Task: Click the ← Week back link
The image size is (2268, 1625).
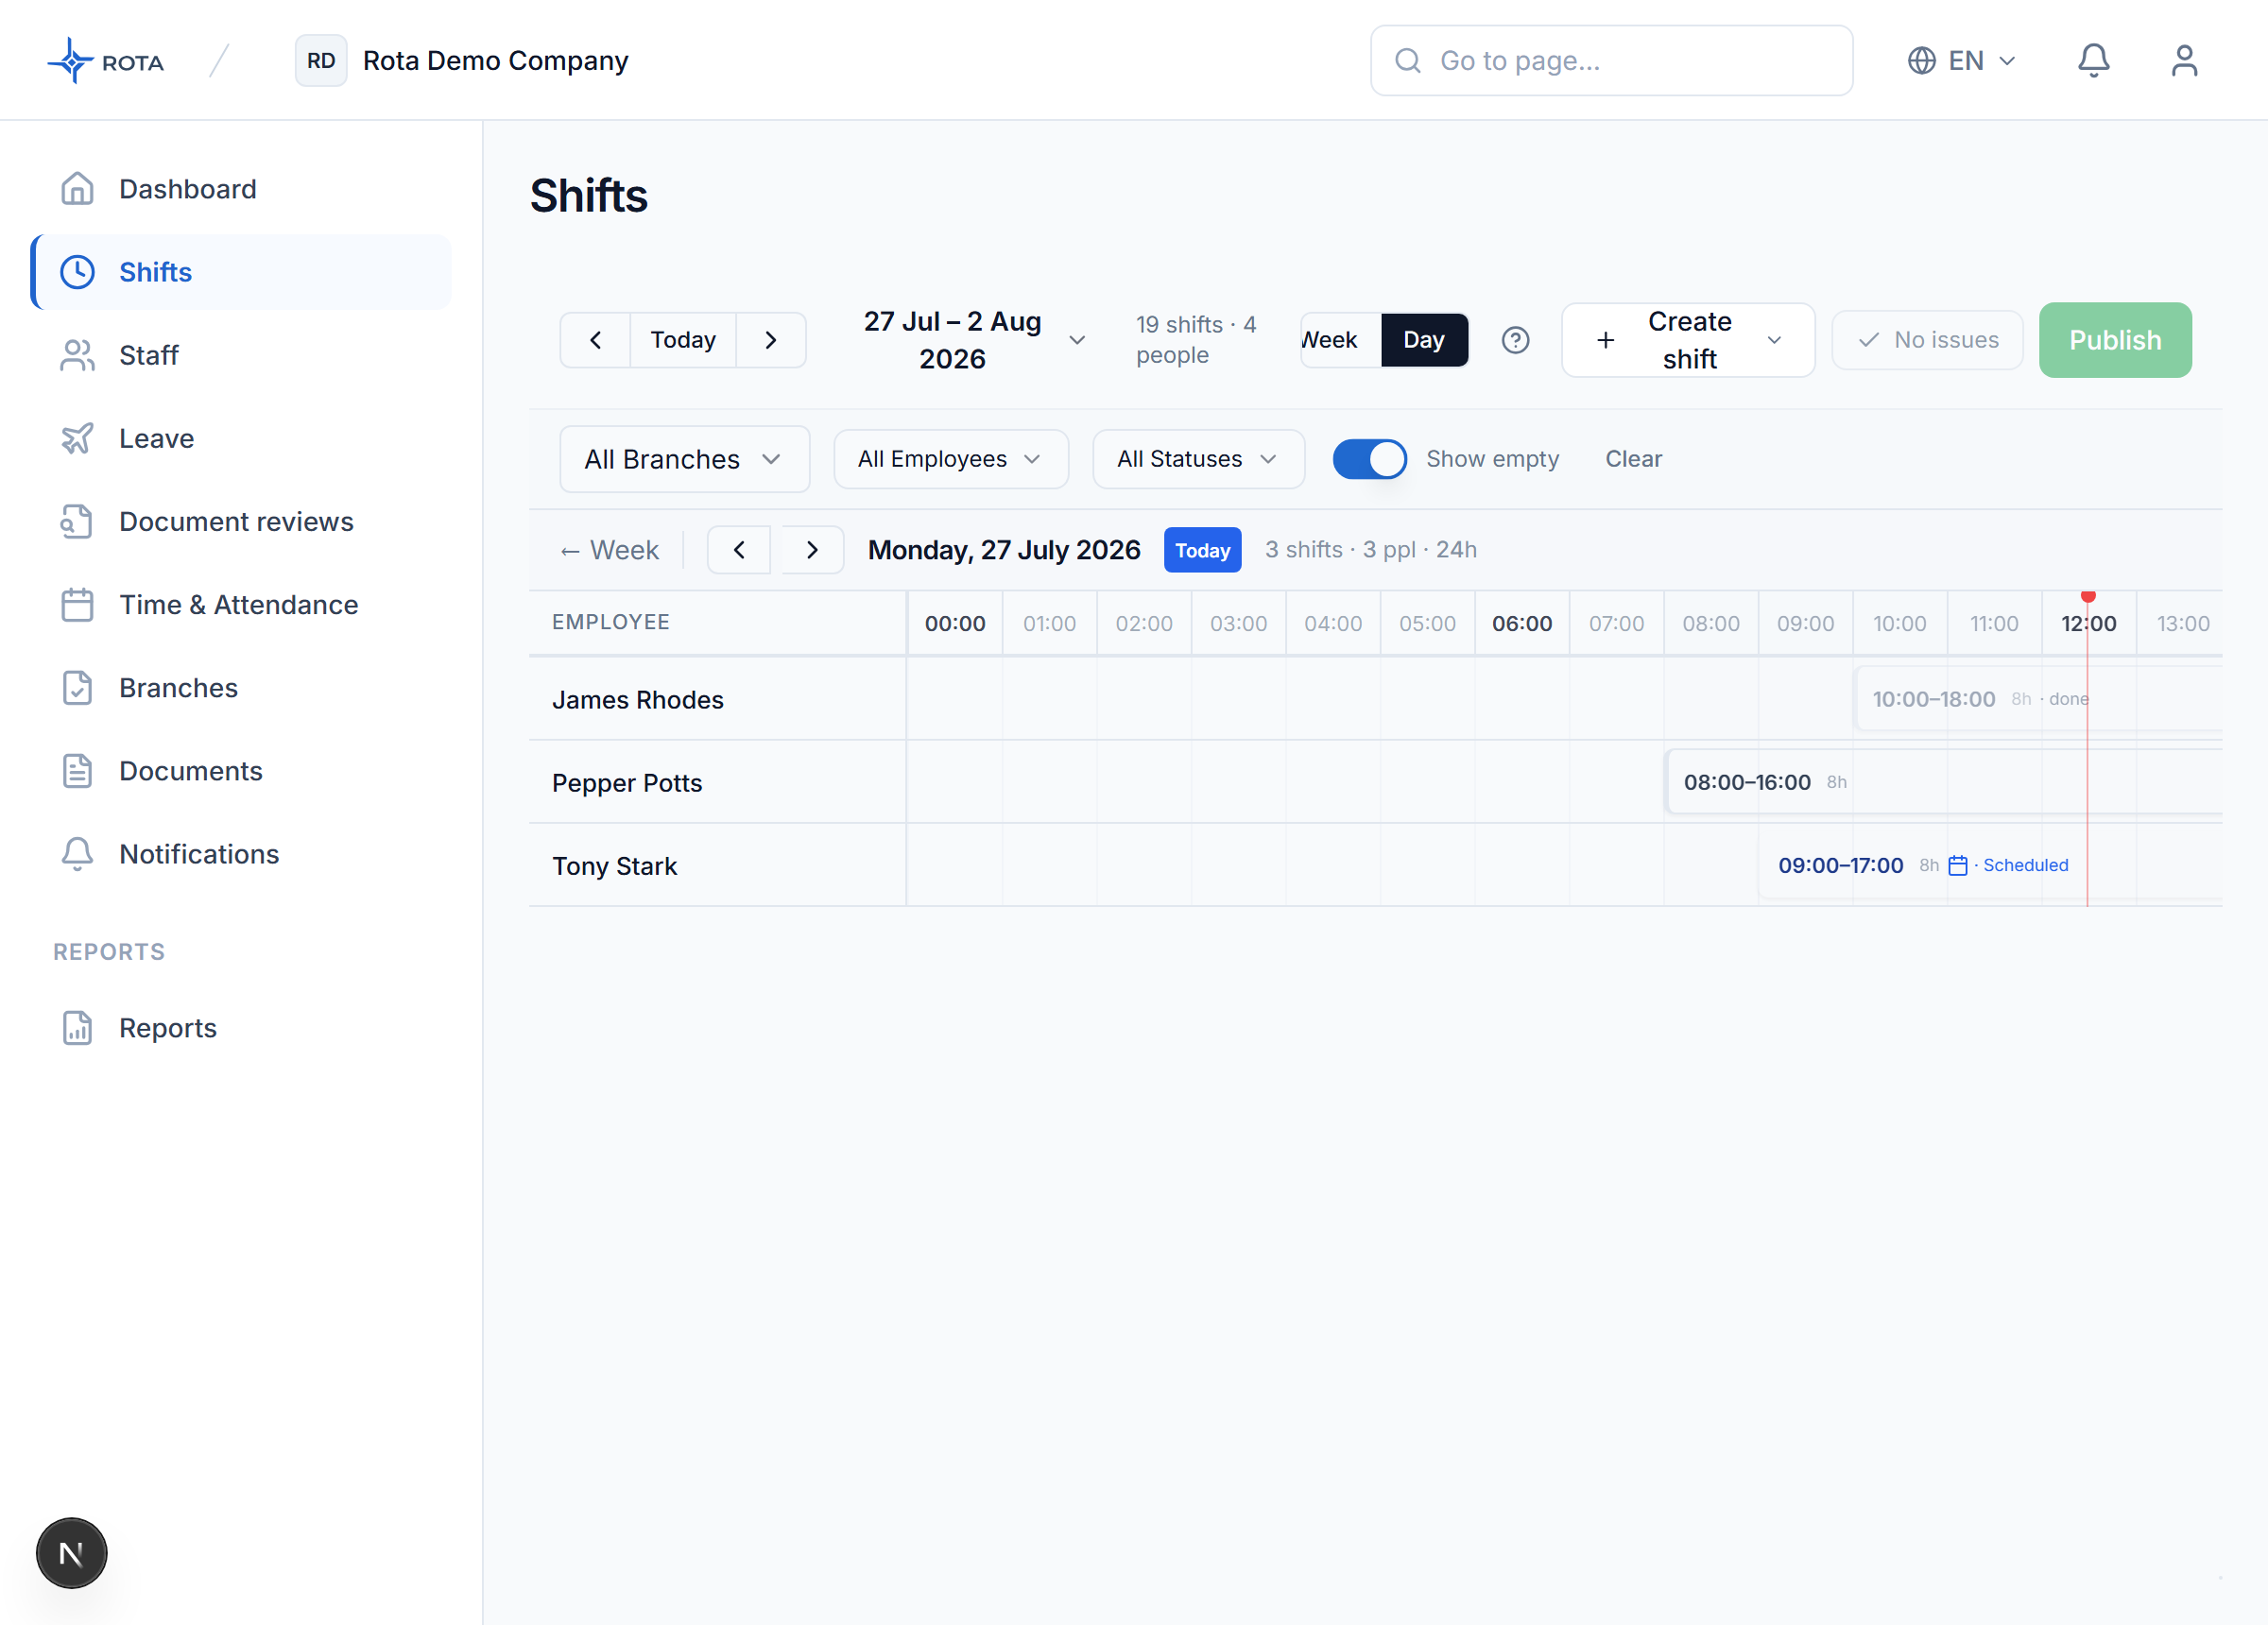Action: 609,550
